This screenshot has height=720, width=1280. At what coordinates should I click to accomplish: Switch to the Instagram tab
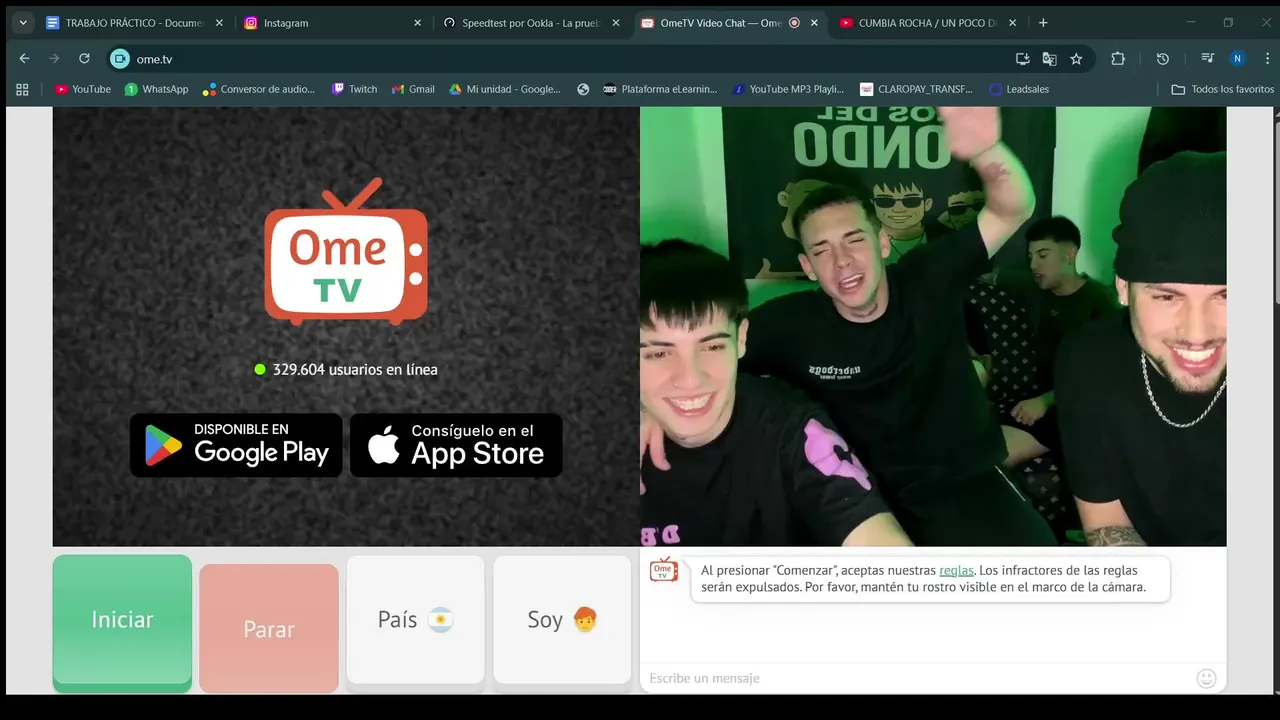333,22
